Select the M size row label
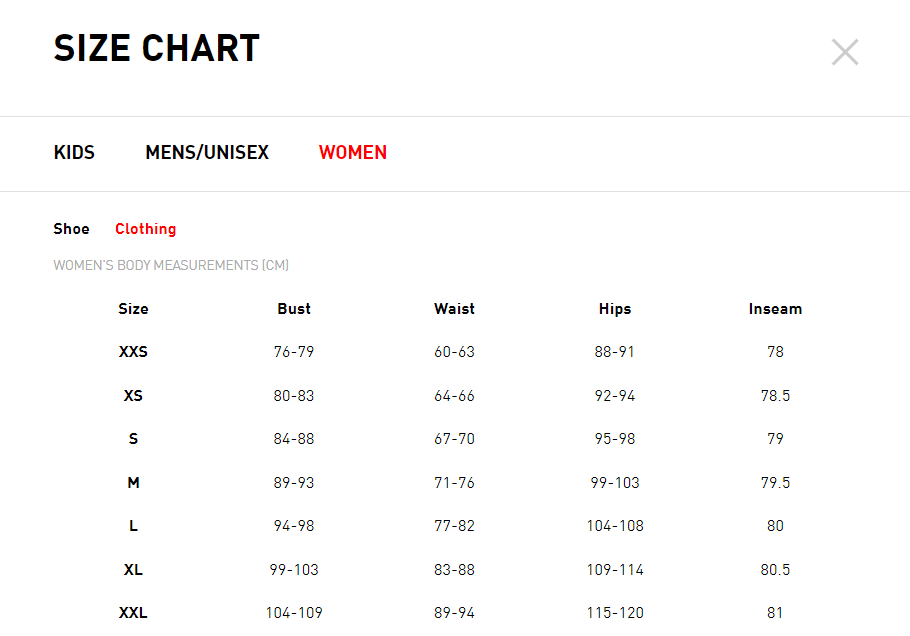Viewport: 910px width, 636px height. pyautogui.click(x=133, y=483)
